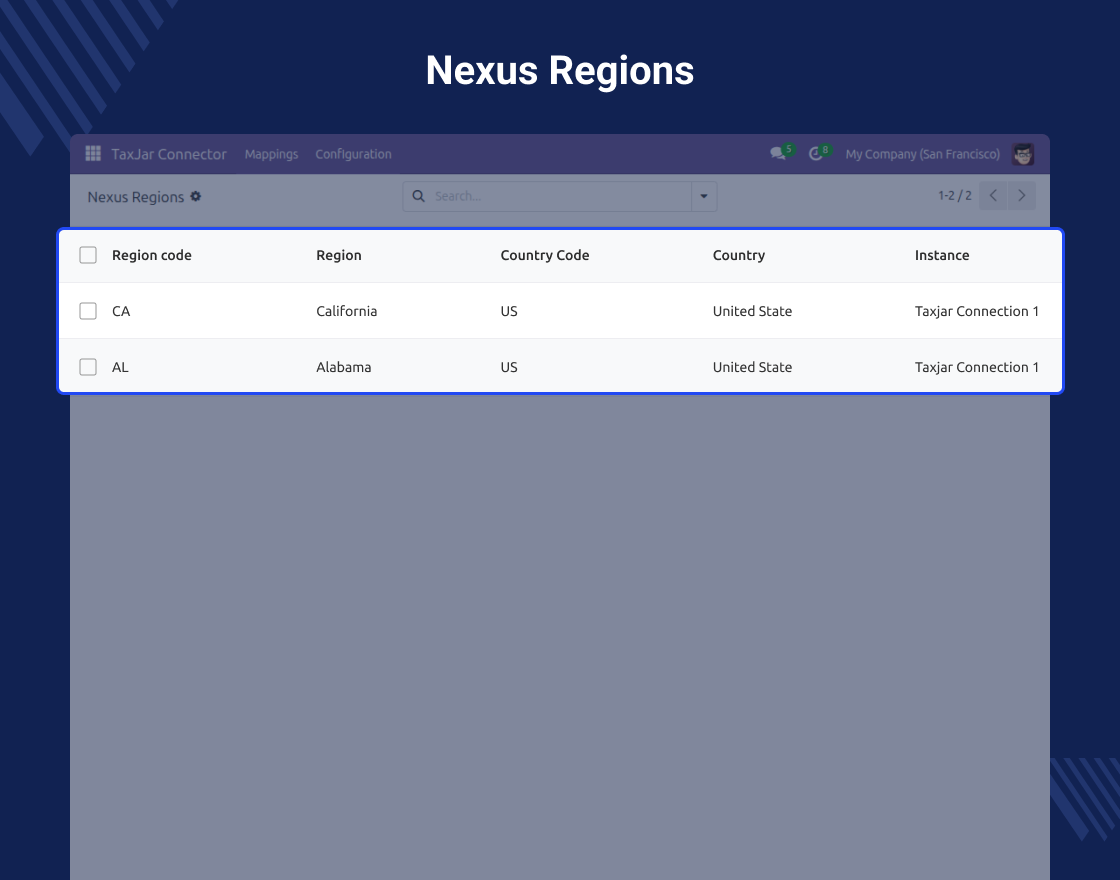The image size is (1120, 880).
Task: Toggle the select-all header checkbox
Action: [x=88, y=255]
